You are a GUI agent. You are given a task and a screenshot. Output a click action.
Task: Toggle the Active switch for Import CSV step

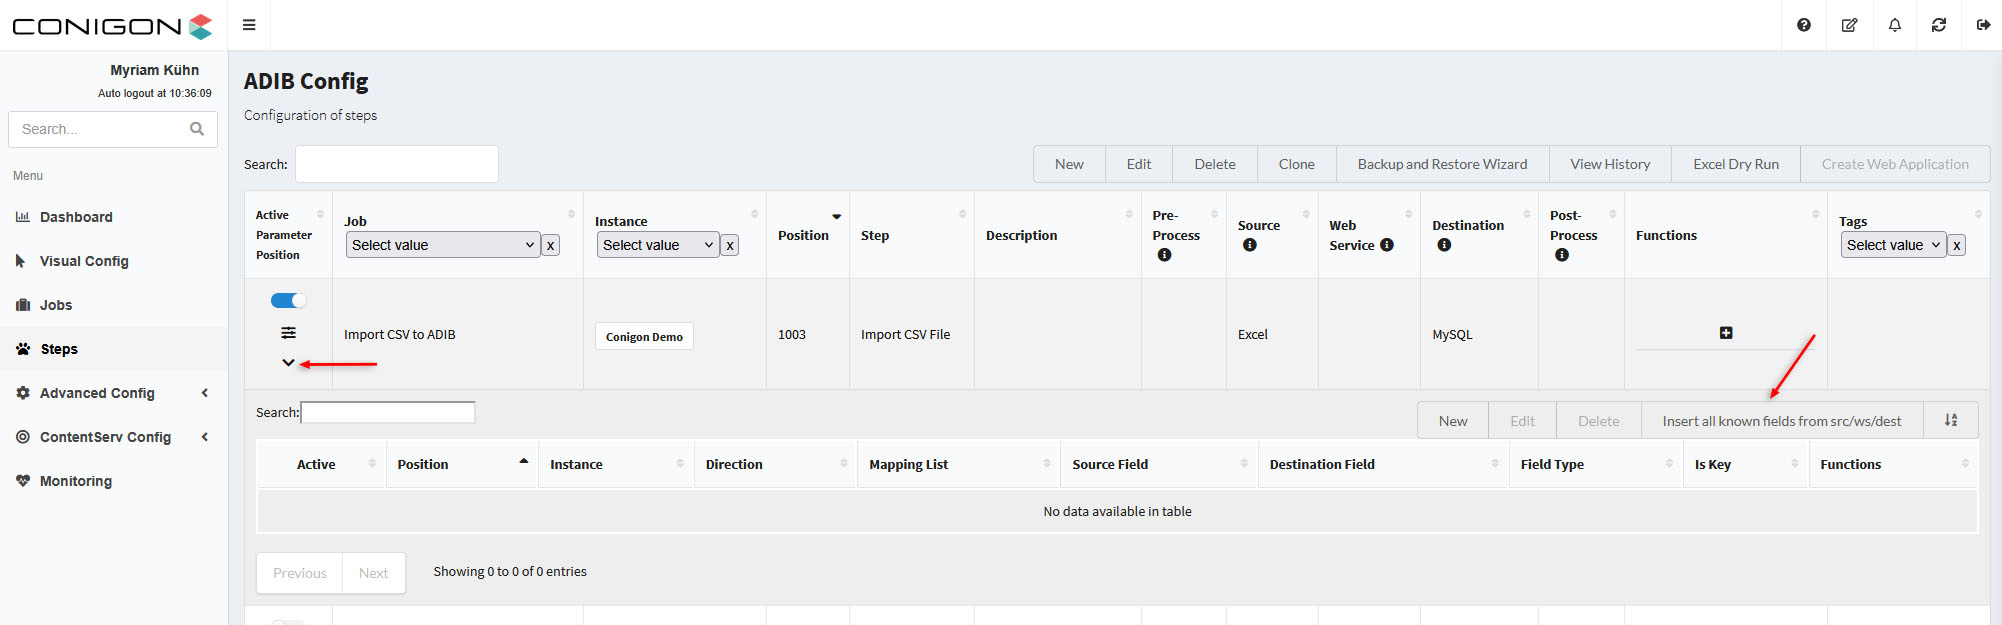click(x=288, y=301)
